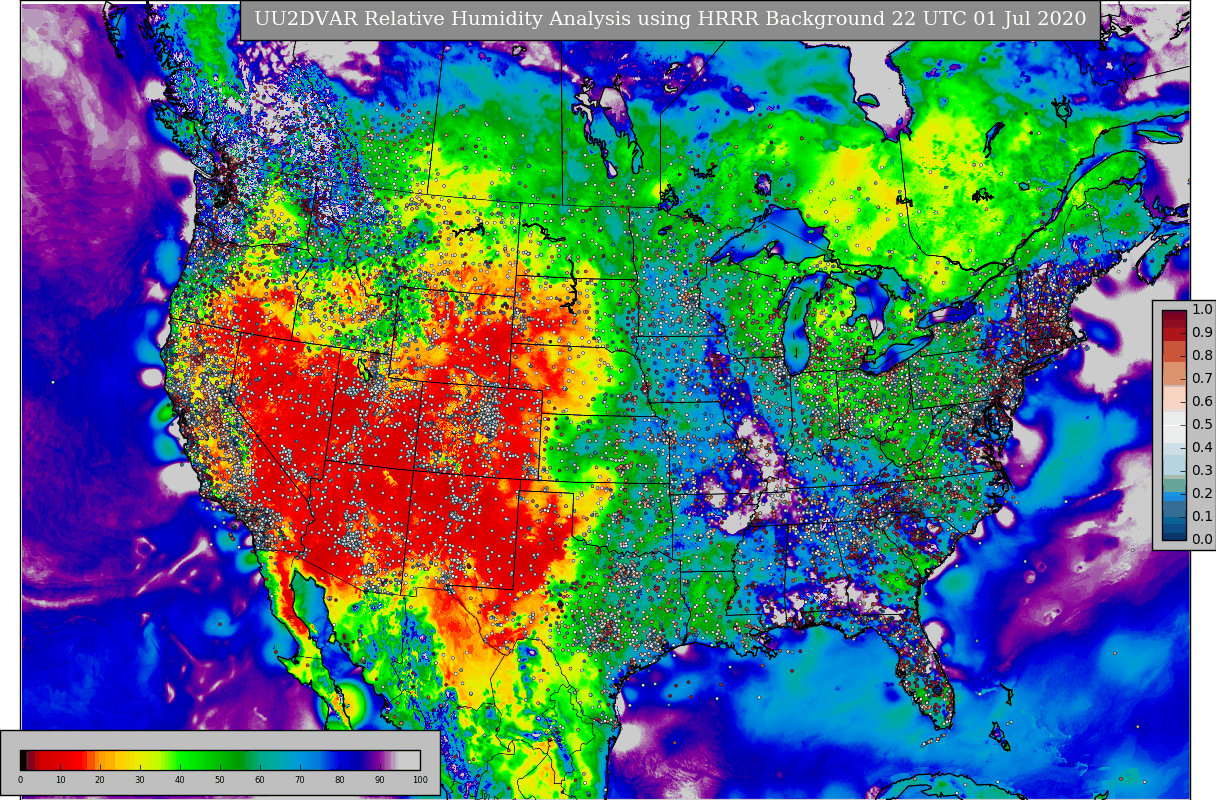Viewport: 1216px width, 800px height.
Task: Click the 0.2 label on the vertical colorbar
Action: (1202, 493)
